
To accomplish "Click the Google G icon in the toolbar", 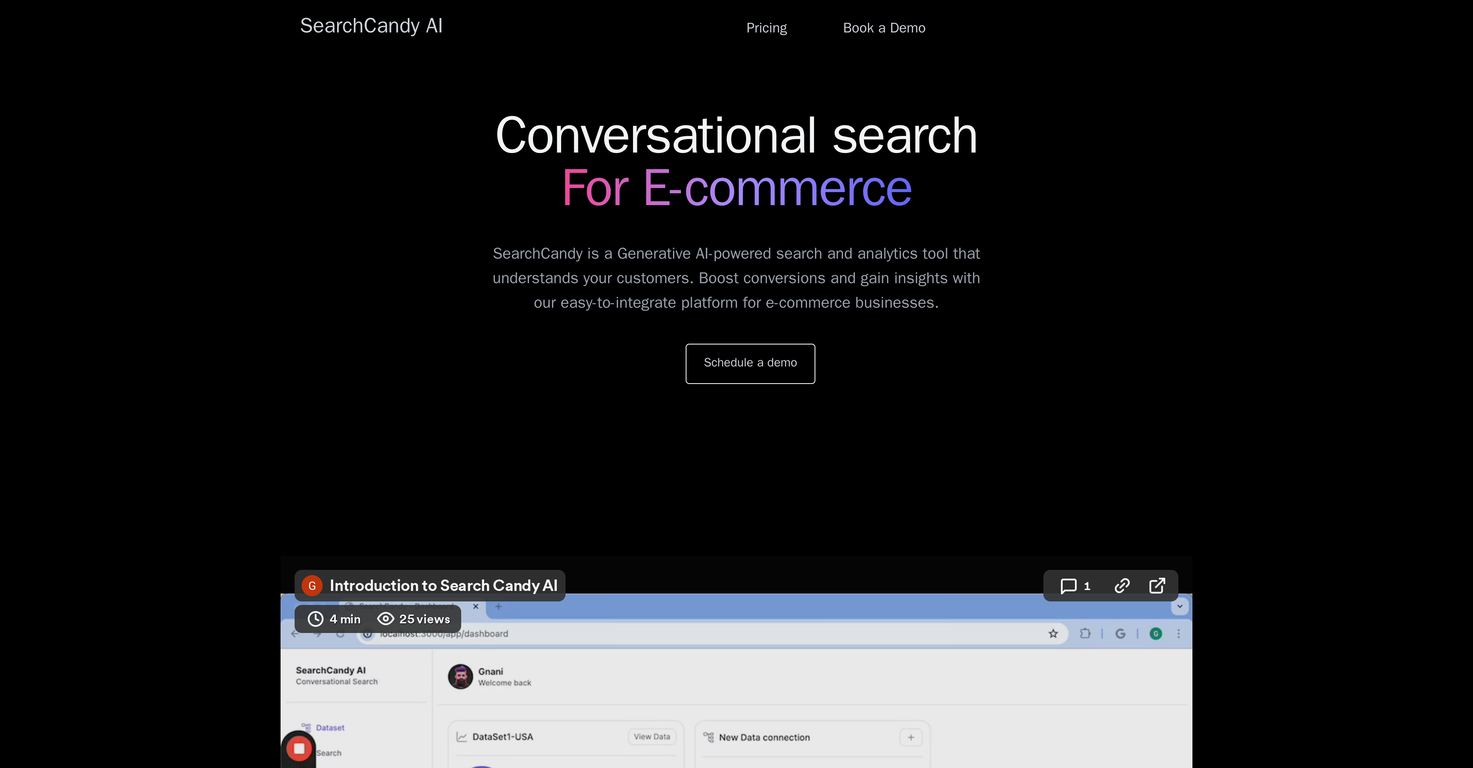I will click(1120, 633).
